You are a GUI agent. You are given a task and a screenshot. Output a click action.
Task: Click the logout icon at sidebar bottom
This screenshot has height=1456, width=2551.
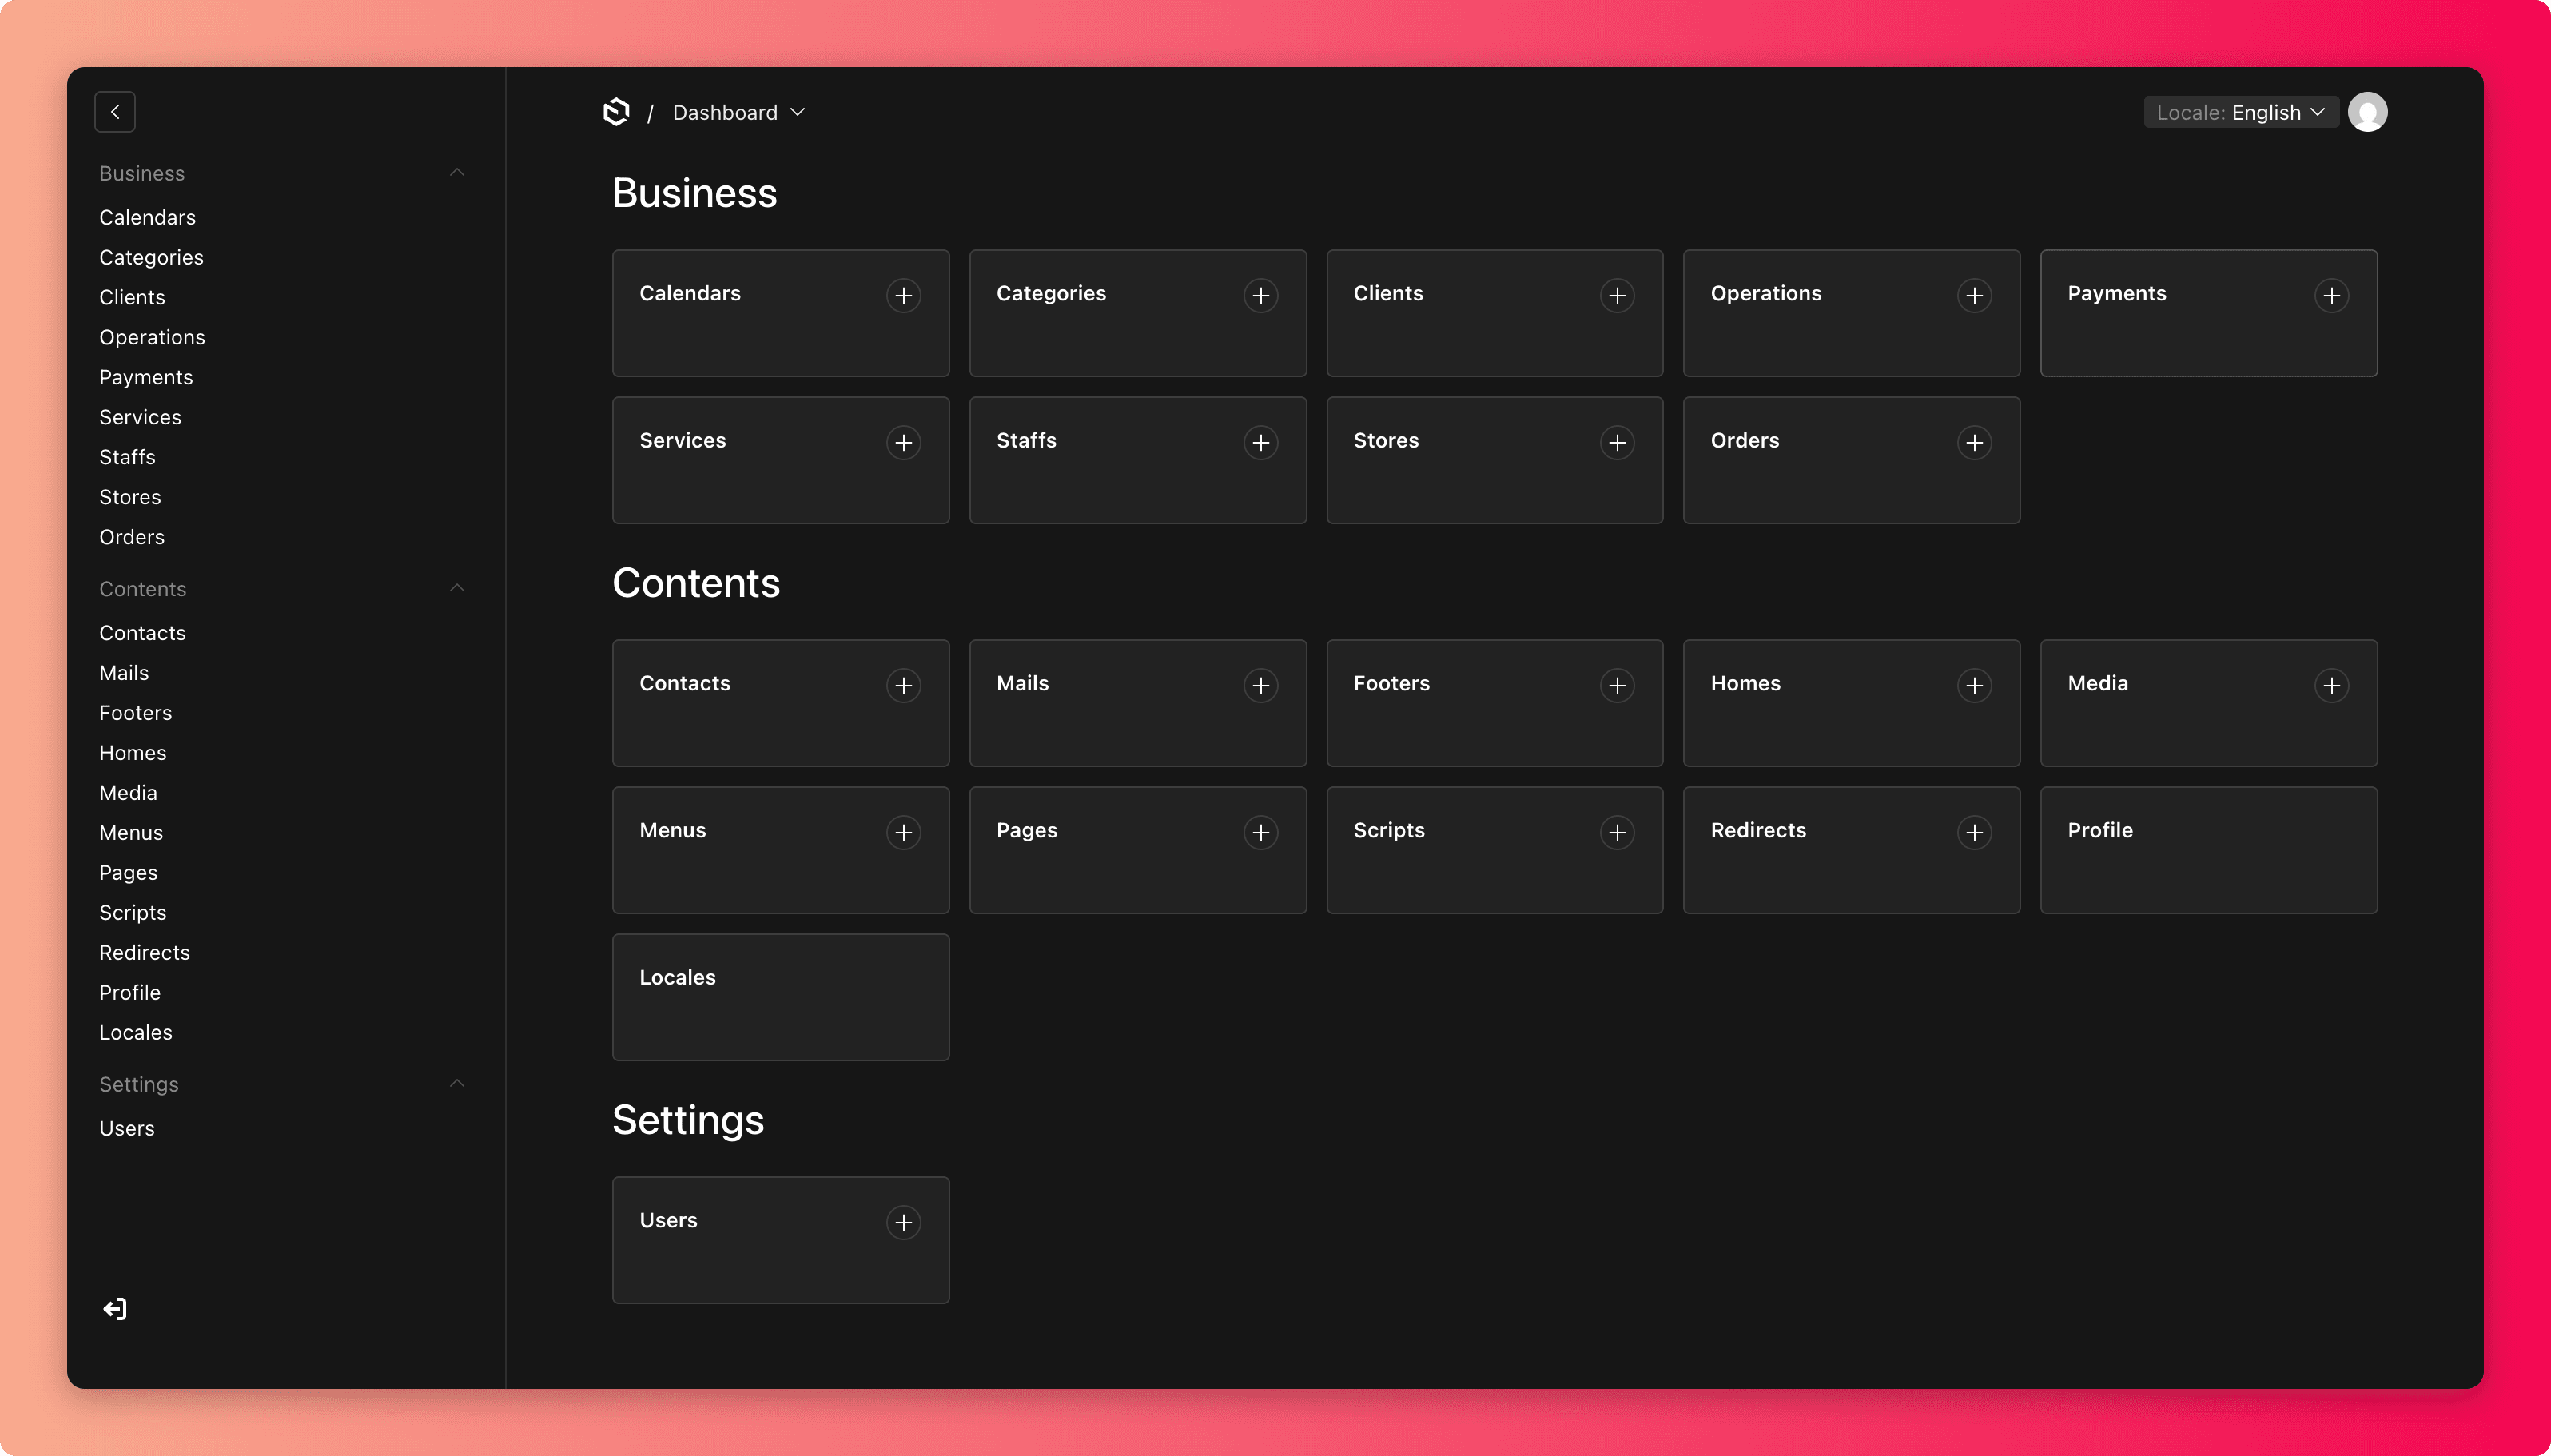coord(115,1309)
